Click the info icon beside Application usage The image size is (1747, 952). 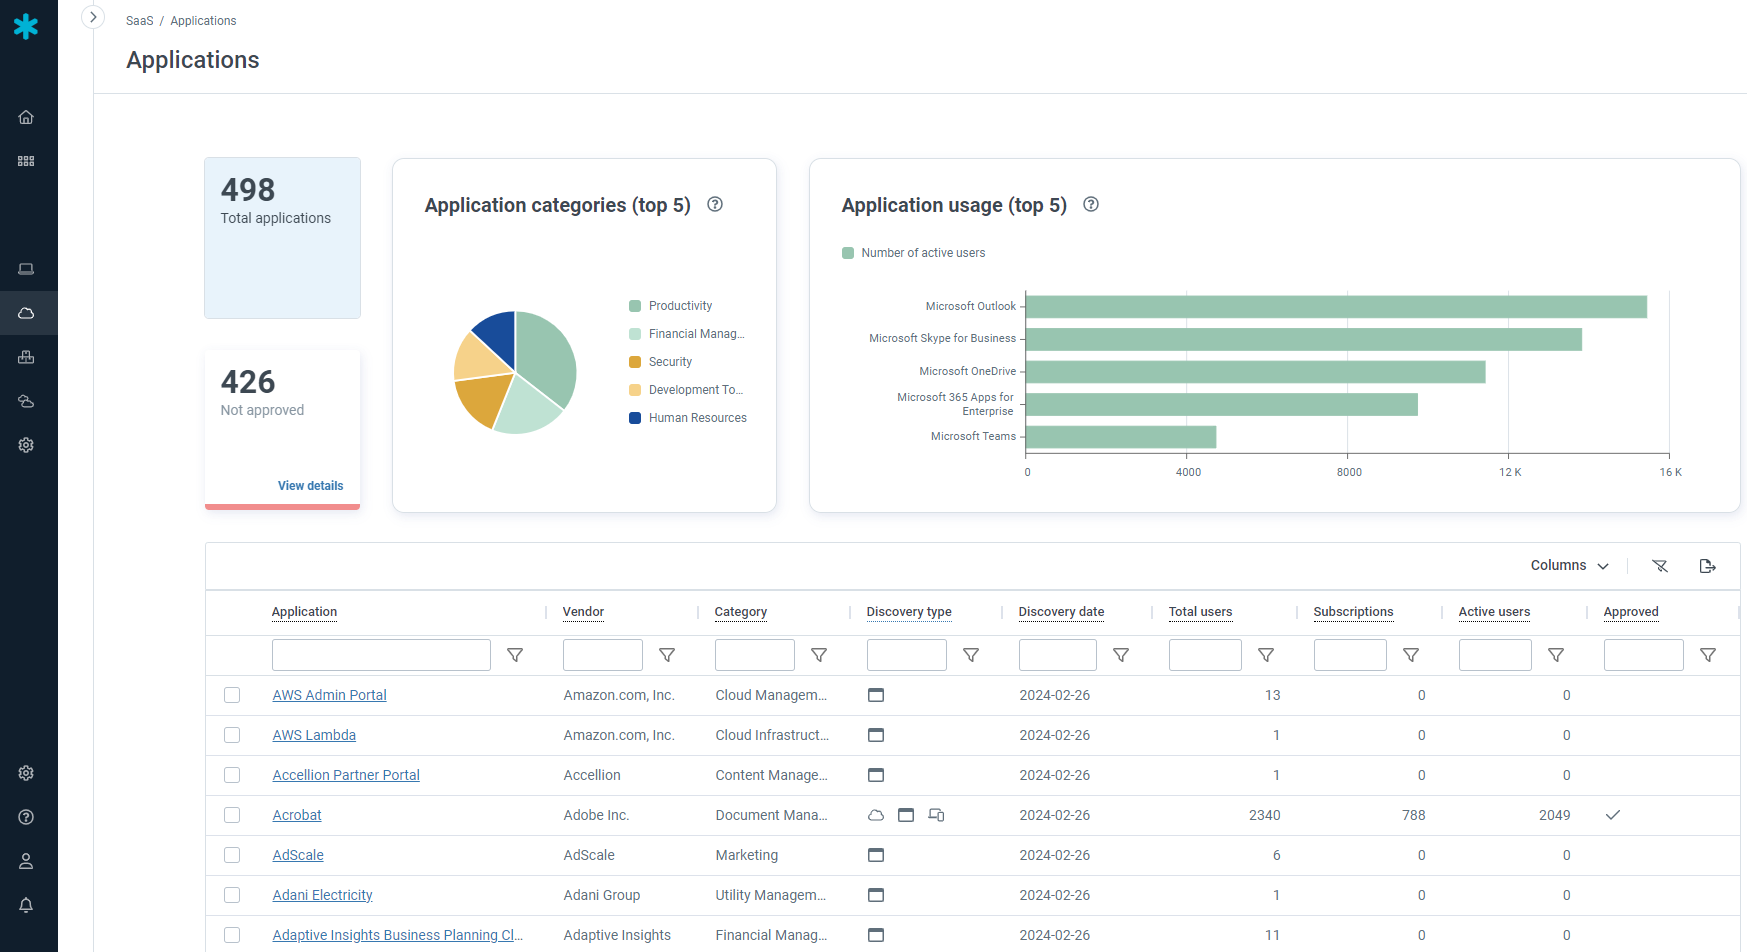[x=1091, y=204]
